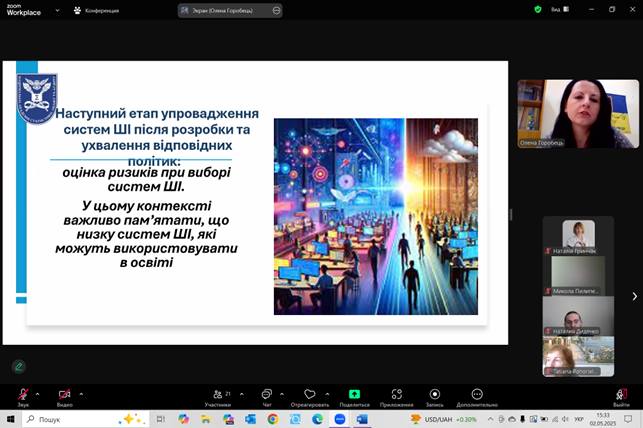The height and width of the screenshot is (428, 643).
Task: Start recording with the Запись icon
Action: tap(434, 394)
